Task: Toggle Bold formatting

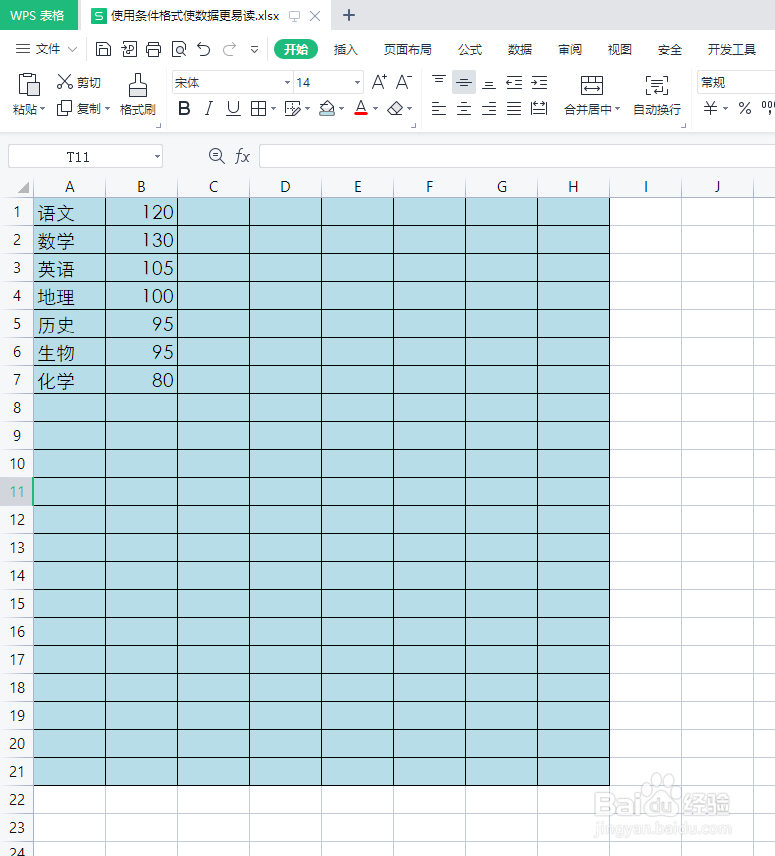Action: coord(184,109)
